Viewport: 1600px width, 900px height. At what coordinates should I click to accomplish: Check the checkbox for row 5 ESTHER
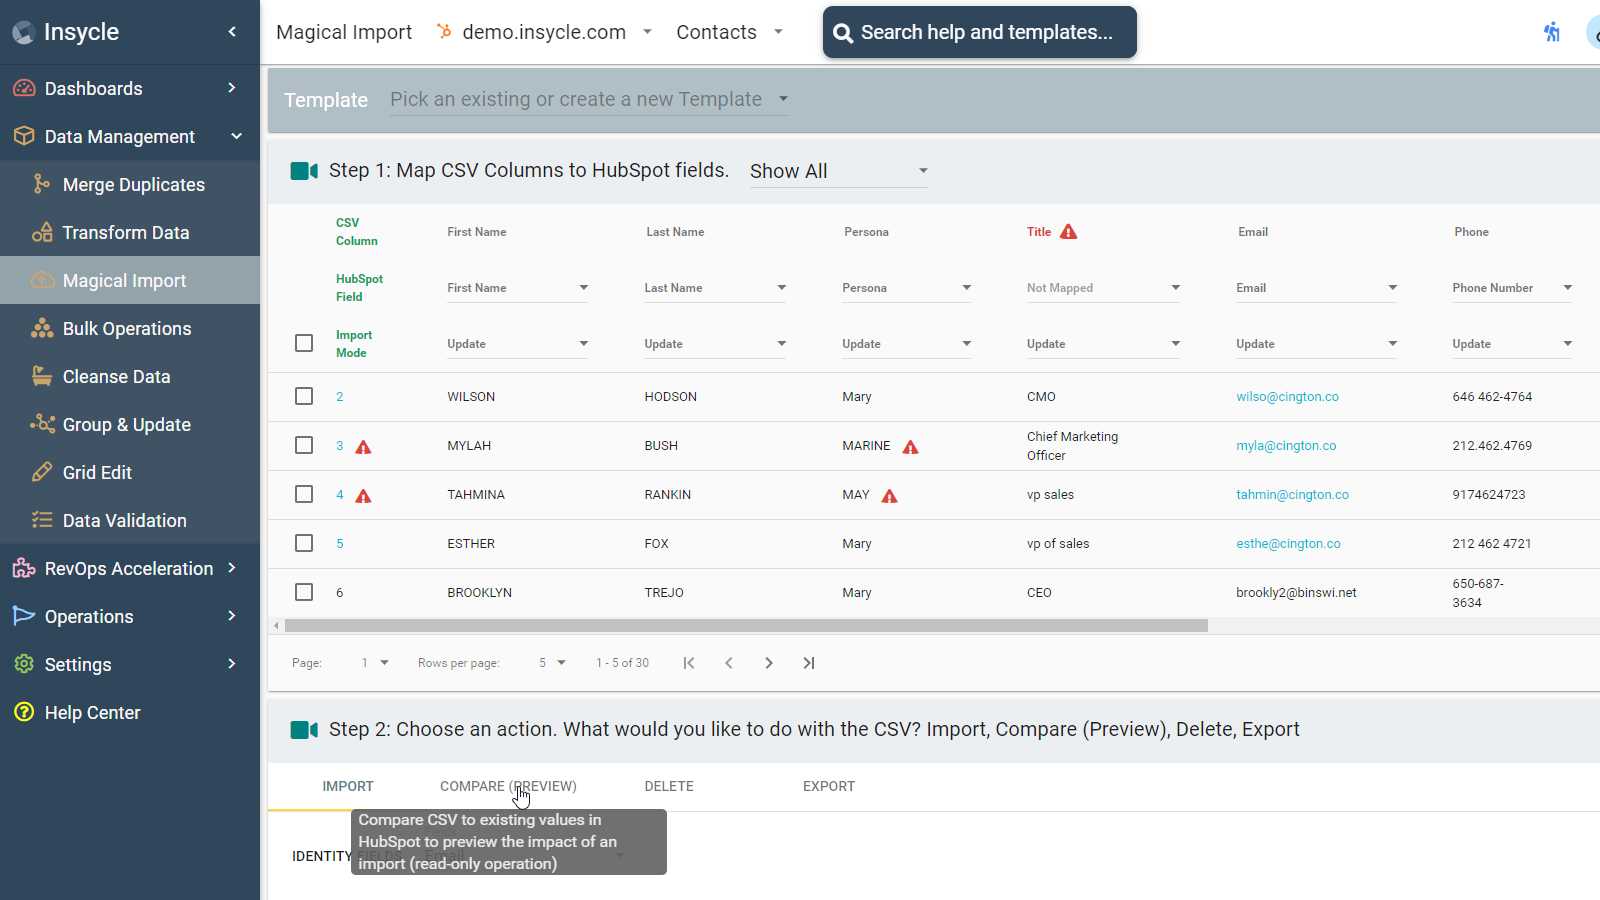pos(304,543)
